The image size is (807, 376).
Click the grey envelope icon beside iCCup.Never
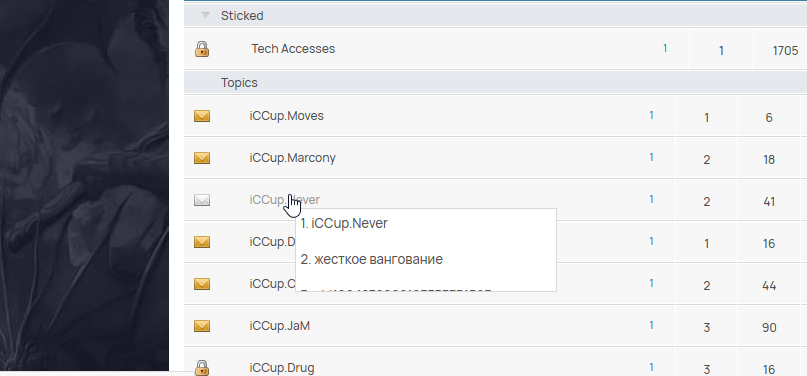pyautogui.click(x=202, y=200)
